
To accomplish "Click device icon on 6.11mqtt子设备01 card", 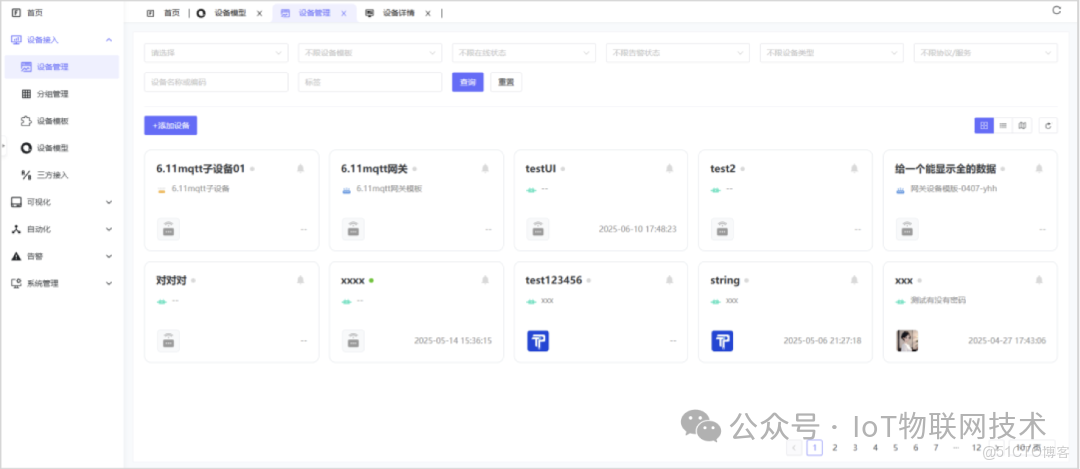I will tap(169, 229).
